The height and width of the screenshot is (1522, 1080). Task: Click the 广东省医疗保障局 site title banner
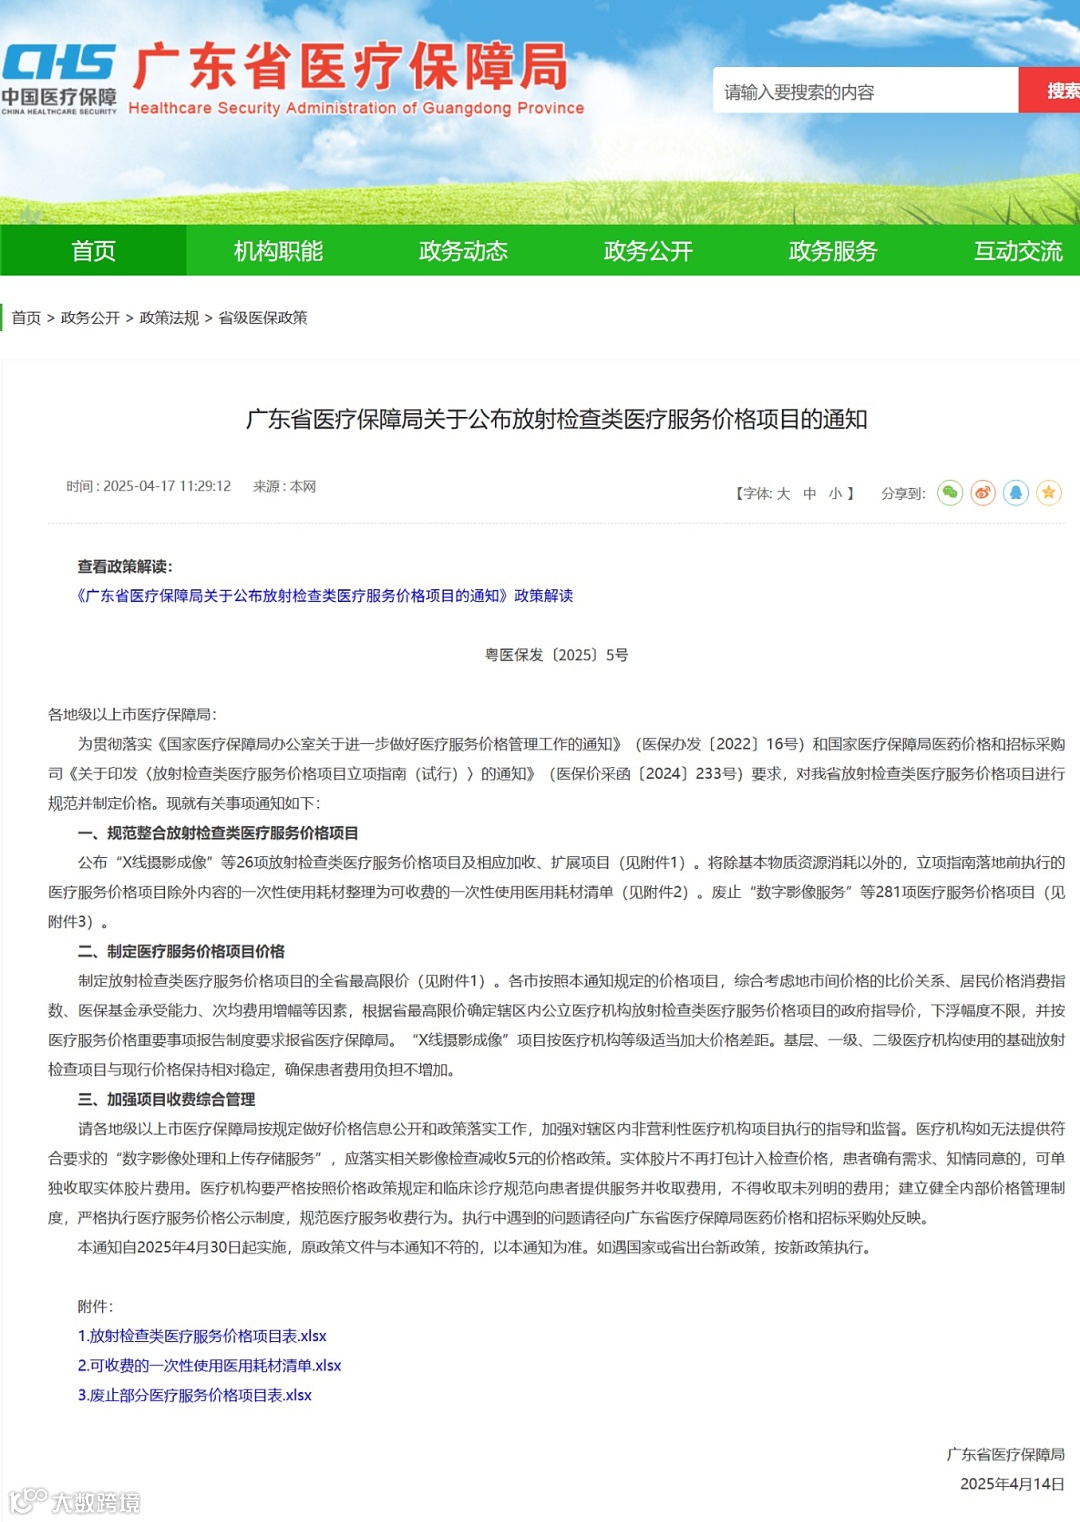[355, 78]
